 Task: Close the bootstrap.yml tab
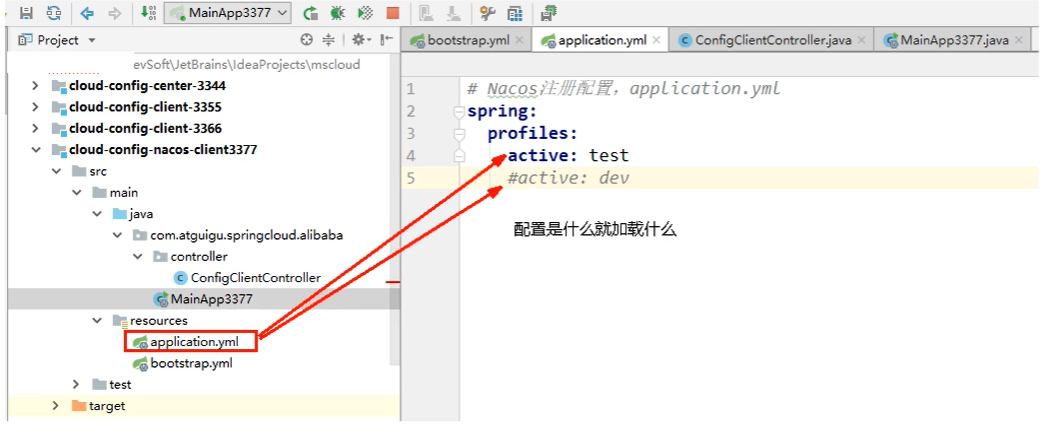pyautogui.click(x=520, y=41)
